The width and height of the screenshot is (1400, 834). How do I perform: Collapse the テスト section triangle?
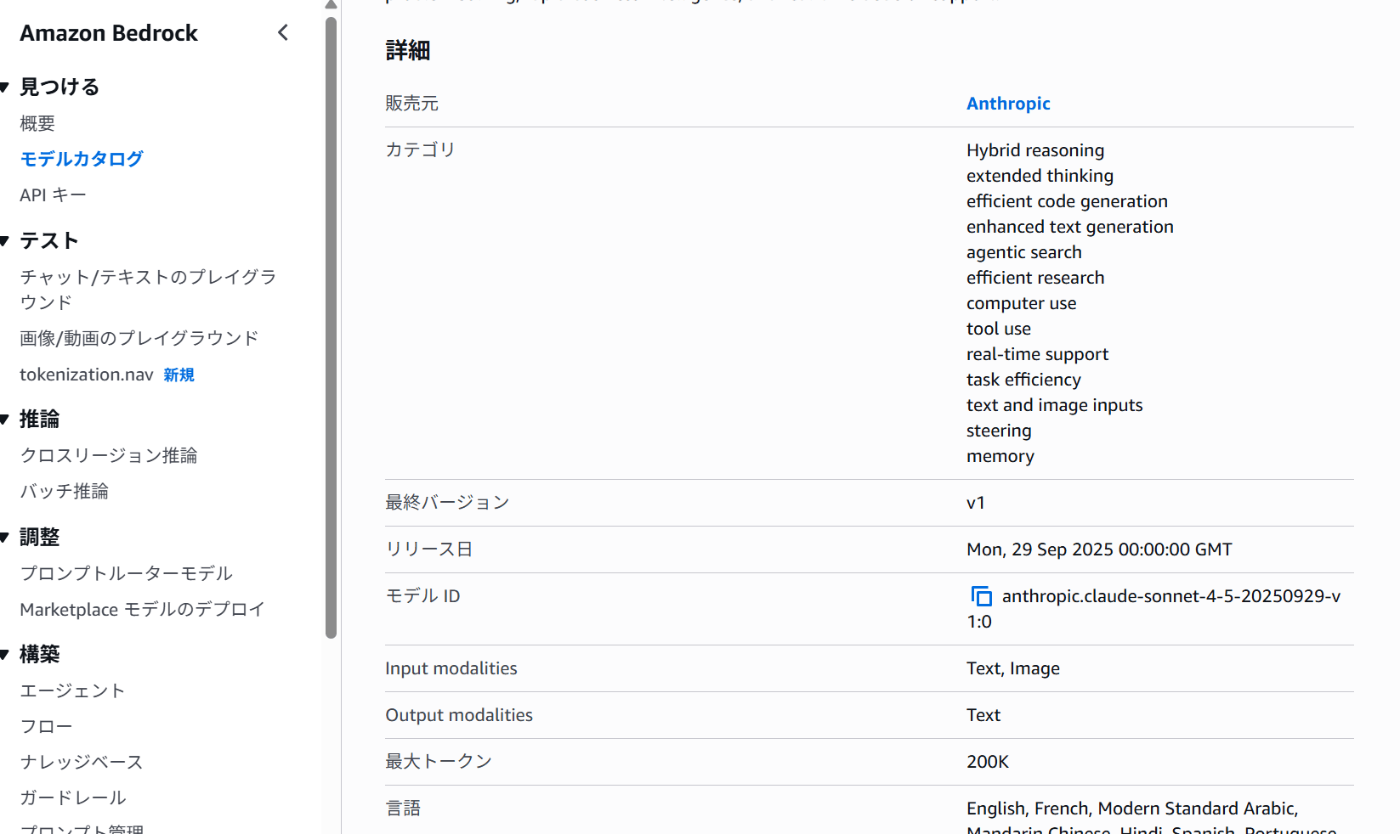click(x=5, y=241)
